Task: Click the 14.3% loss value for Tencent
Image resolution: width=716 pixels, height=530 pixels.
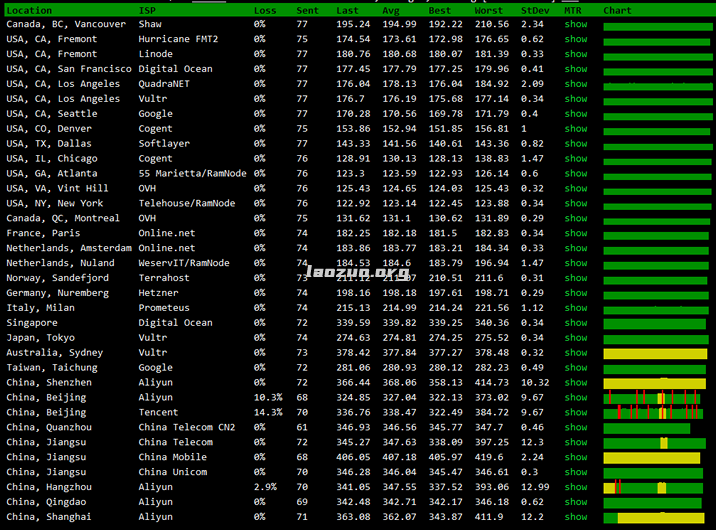Action: [x=268, y=412]
